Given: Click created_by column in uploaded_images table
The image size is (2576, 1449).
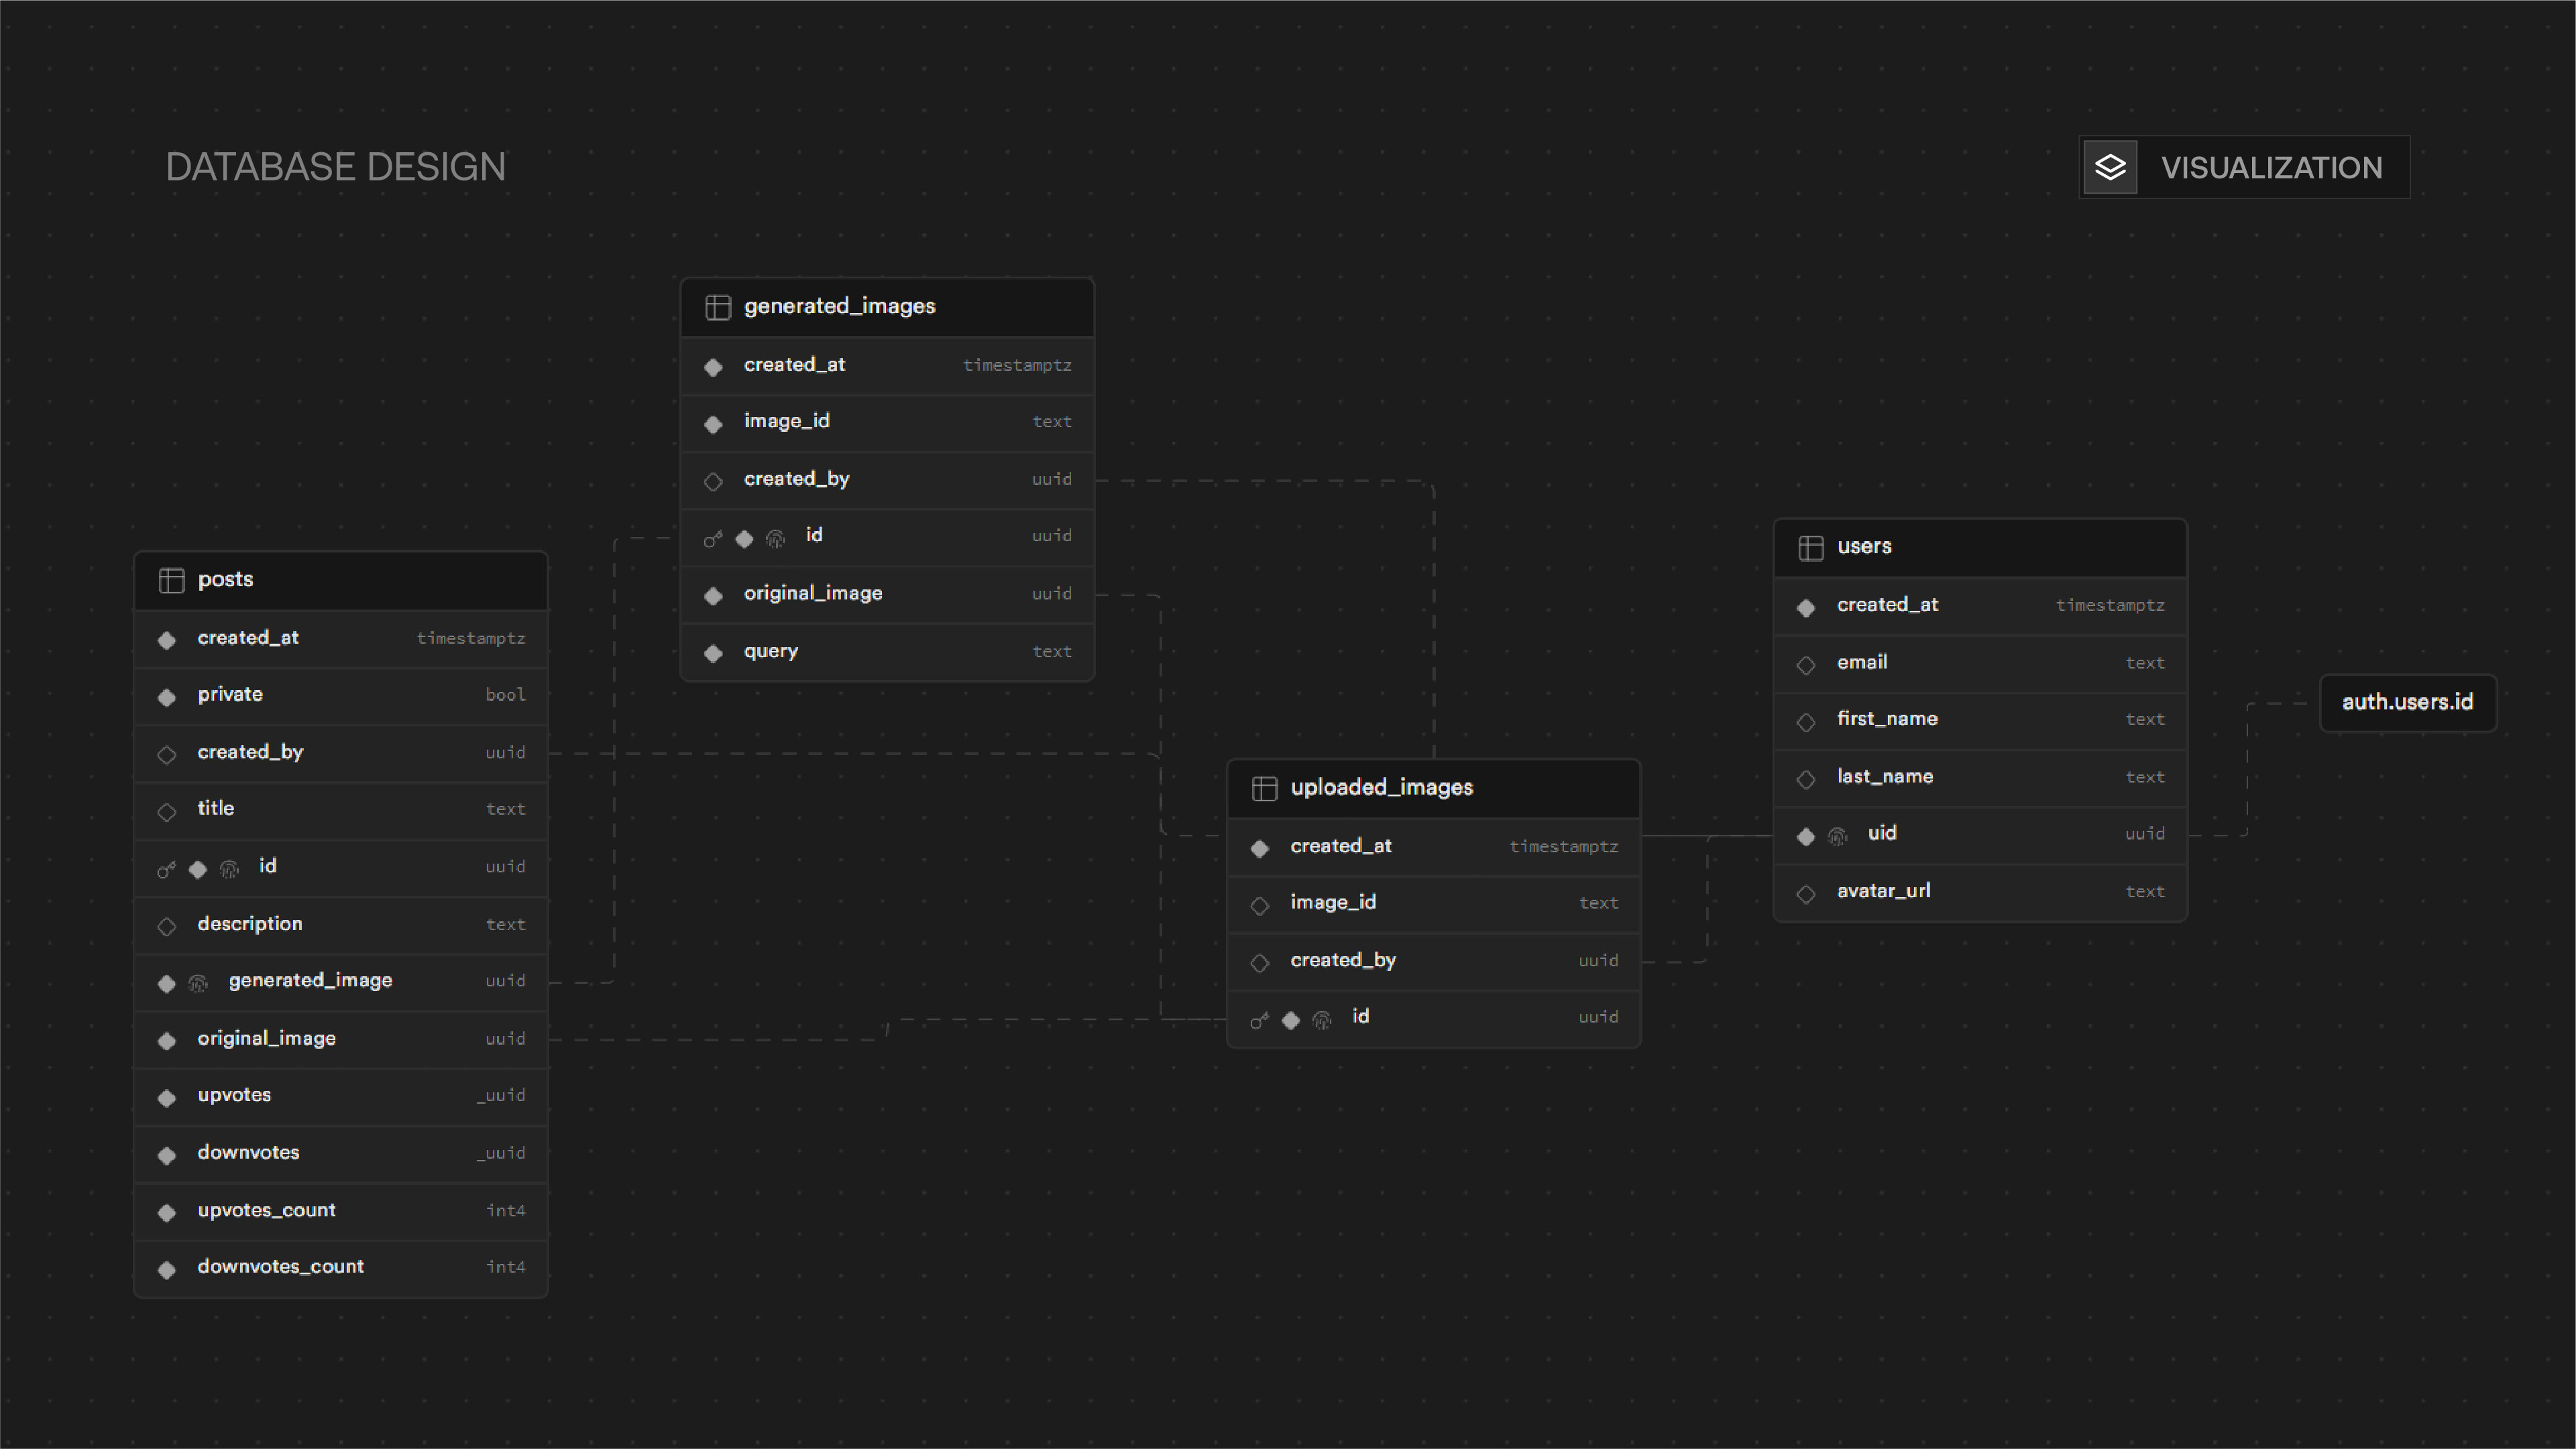Looking at the screenshot, I should pos(1433,961).
